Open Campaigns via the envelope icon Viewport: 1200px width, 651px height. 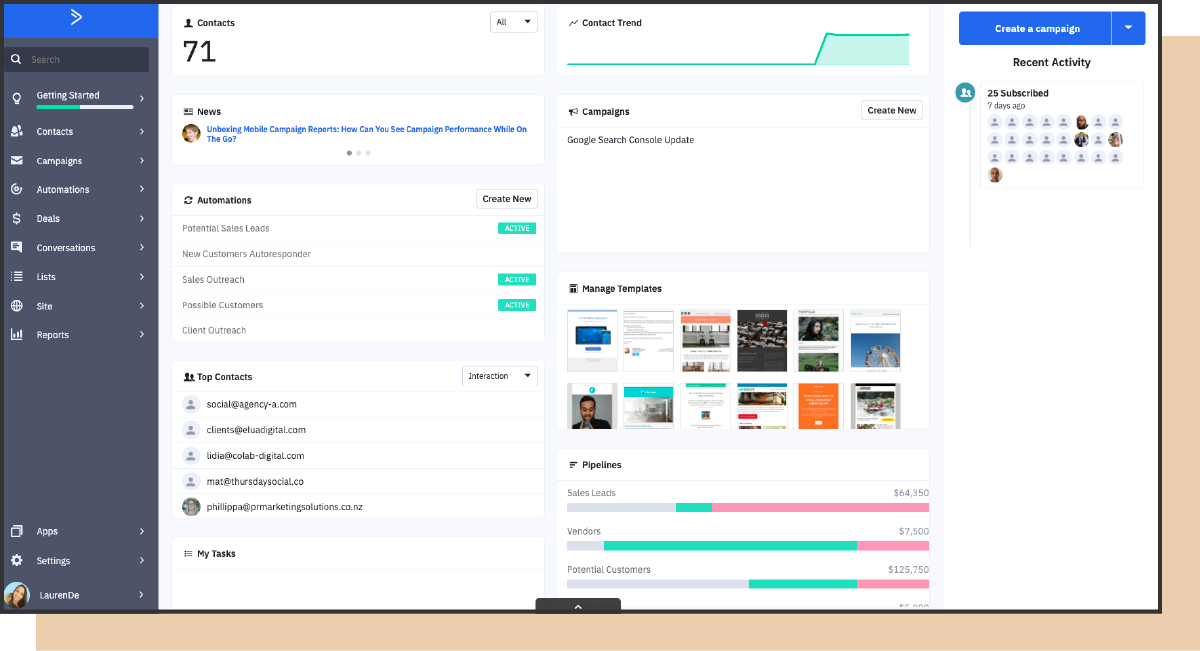click(18, 160)
